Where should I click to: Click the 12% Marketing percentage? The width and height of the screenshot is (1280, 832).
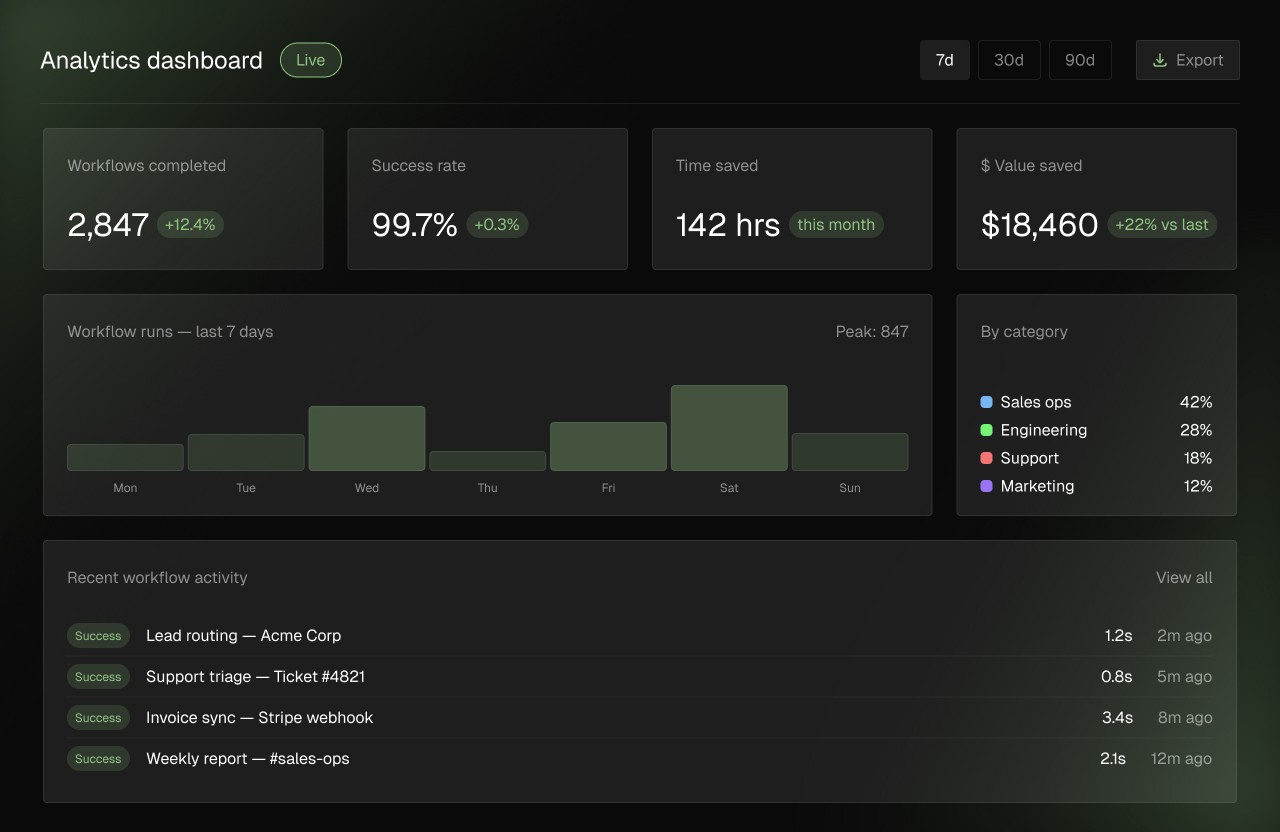pos(1198,486)
